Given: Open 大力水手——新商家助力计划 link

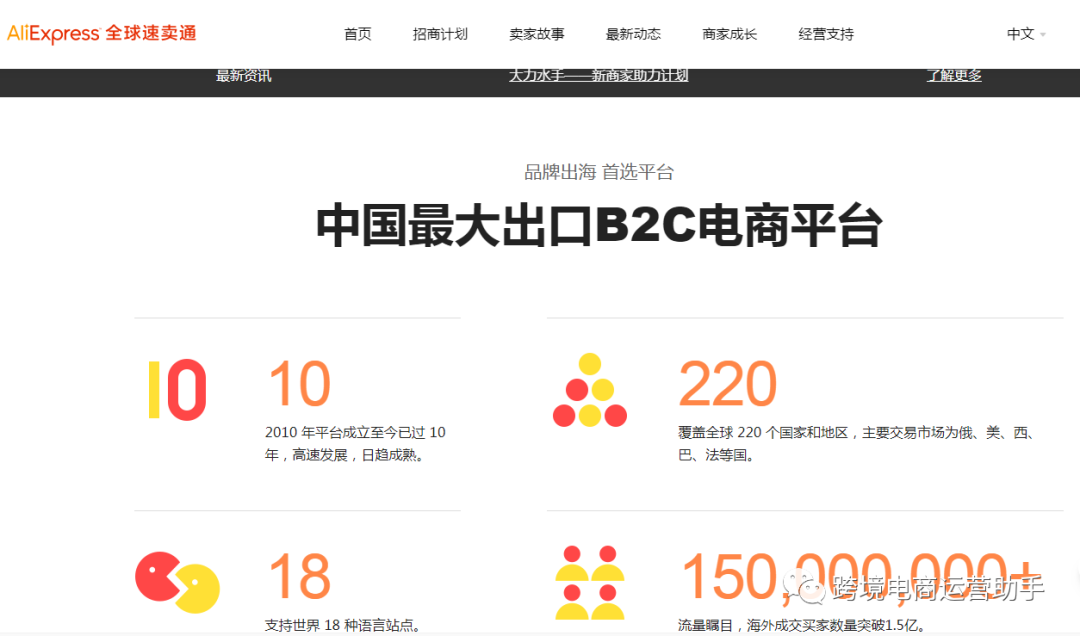Looking at the screenshot, I should pos(600,75).
